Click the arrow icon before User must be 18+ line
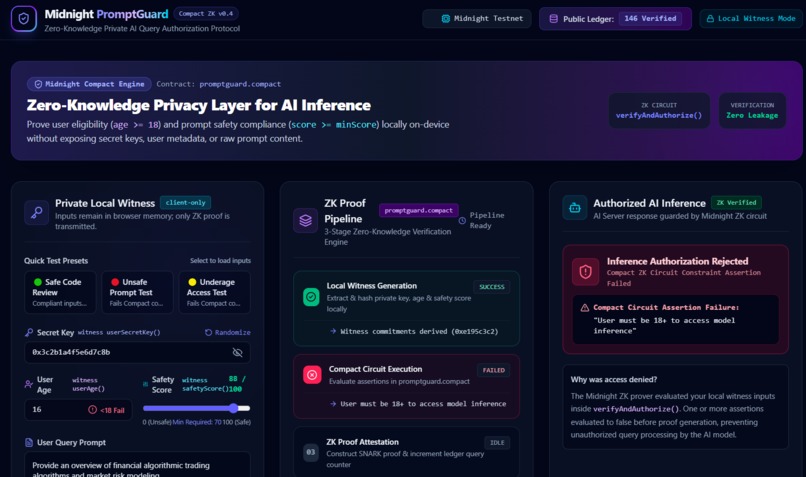The width and height of the screenshot is (806, 477). (x=333, y=404)
